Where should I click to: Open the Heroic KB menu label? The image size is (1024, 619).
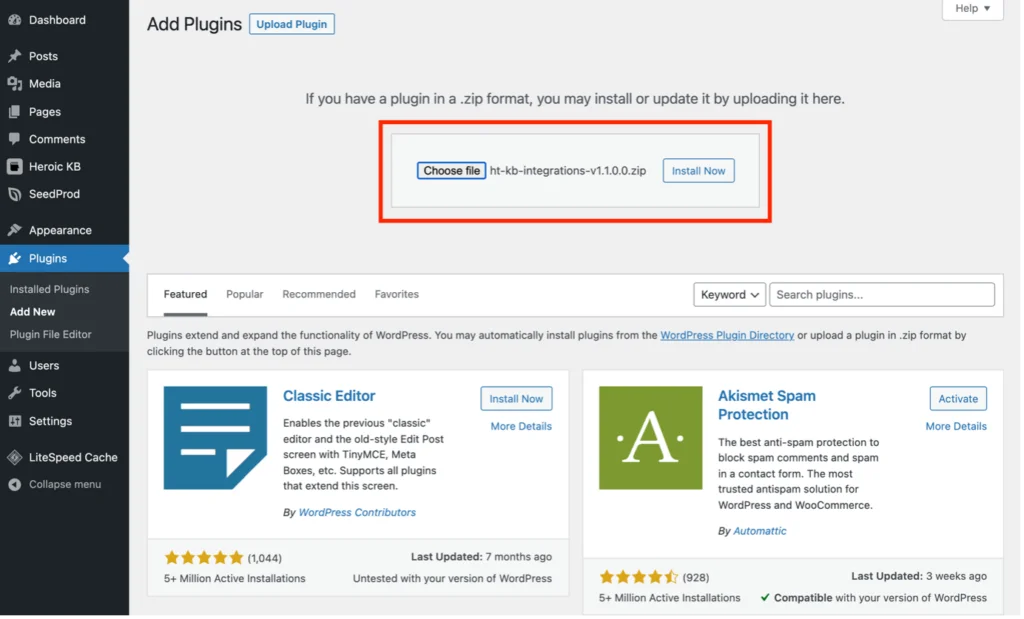55,167
